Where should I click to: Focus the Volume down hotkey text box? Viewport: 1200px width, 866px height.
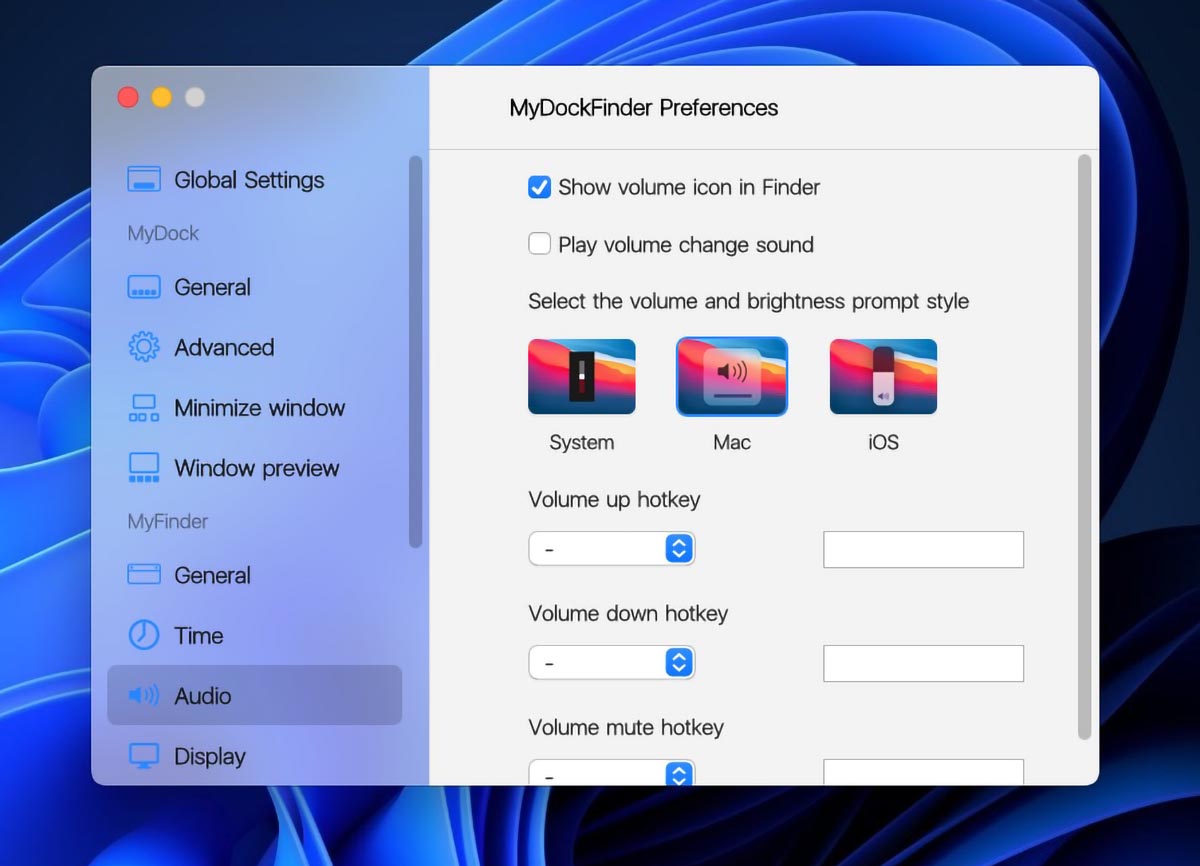[923, 664]
